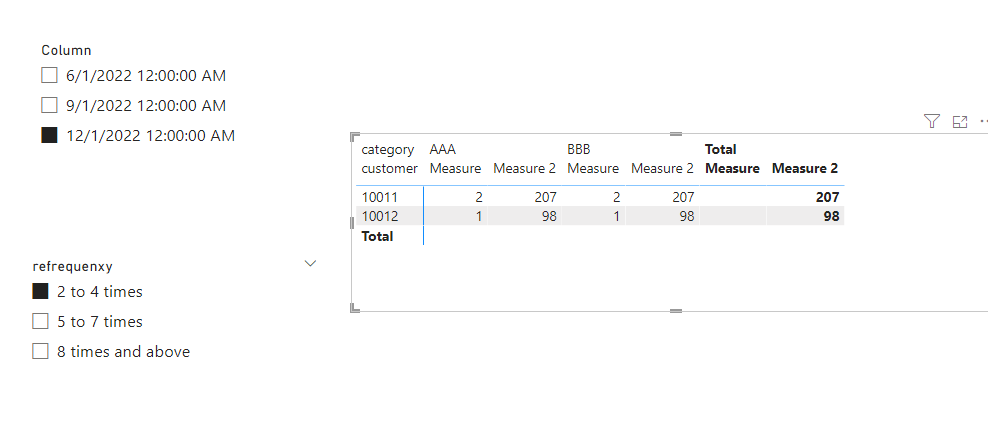Click the customer row header label
This screenshot has height=432, width=988.
389,169
